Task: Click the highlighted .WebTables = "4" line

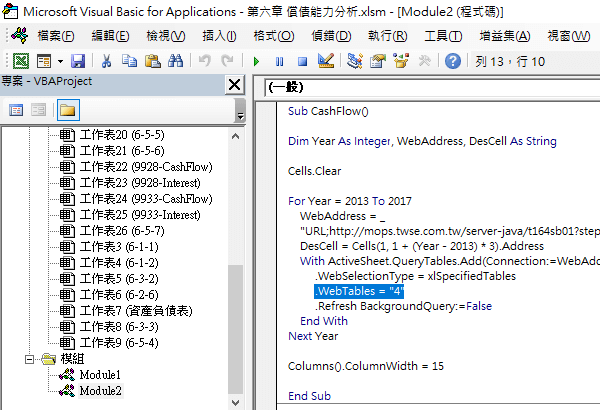Action: point(359,291)
